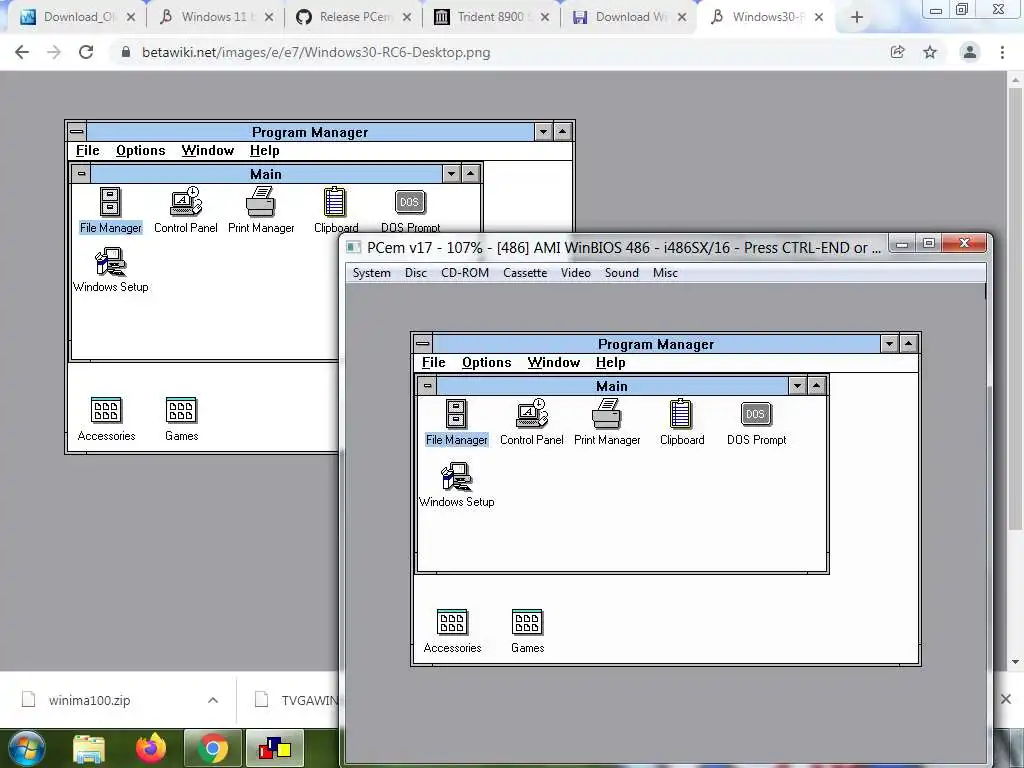The image size is (1024, 768).
Task: Open Games group icon in PCem window
Action: (527, 630)
